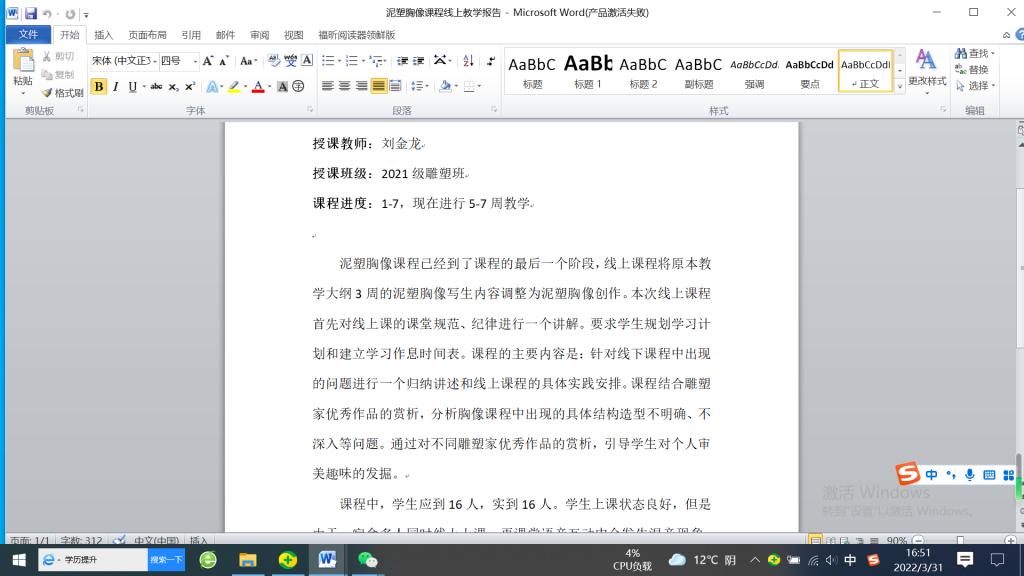
Task: Open the 文件 menu tab
Action: (x=28, y=35)
